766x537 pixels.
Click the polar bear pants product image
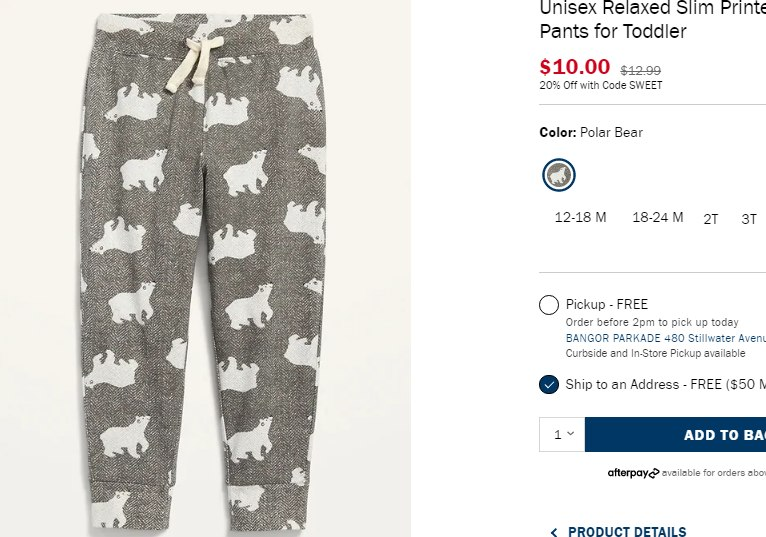click(204, 270)
